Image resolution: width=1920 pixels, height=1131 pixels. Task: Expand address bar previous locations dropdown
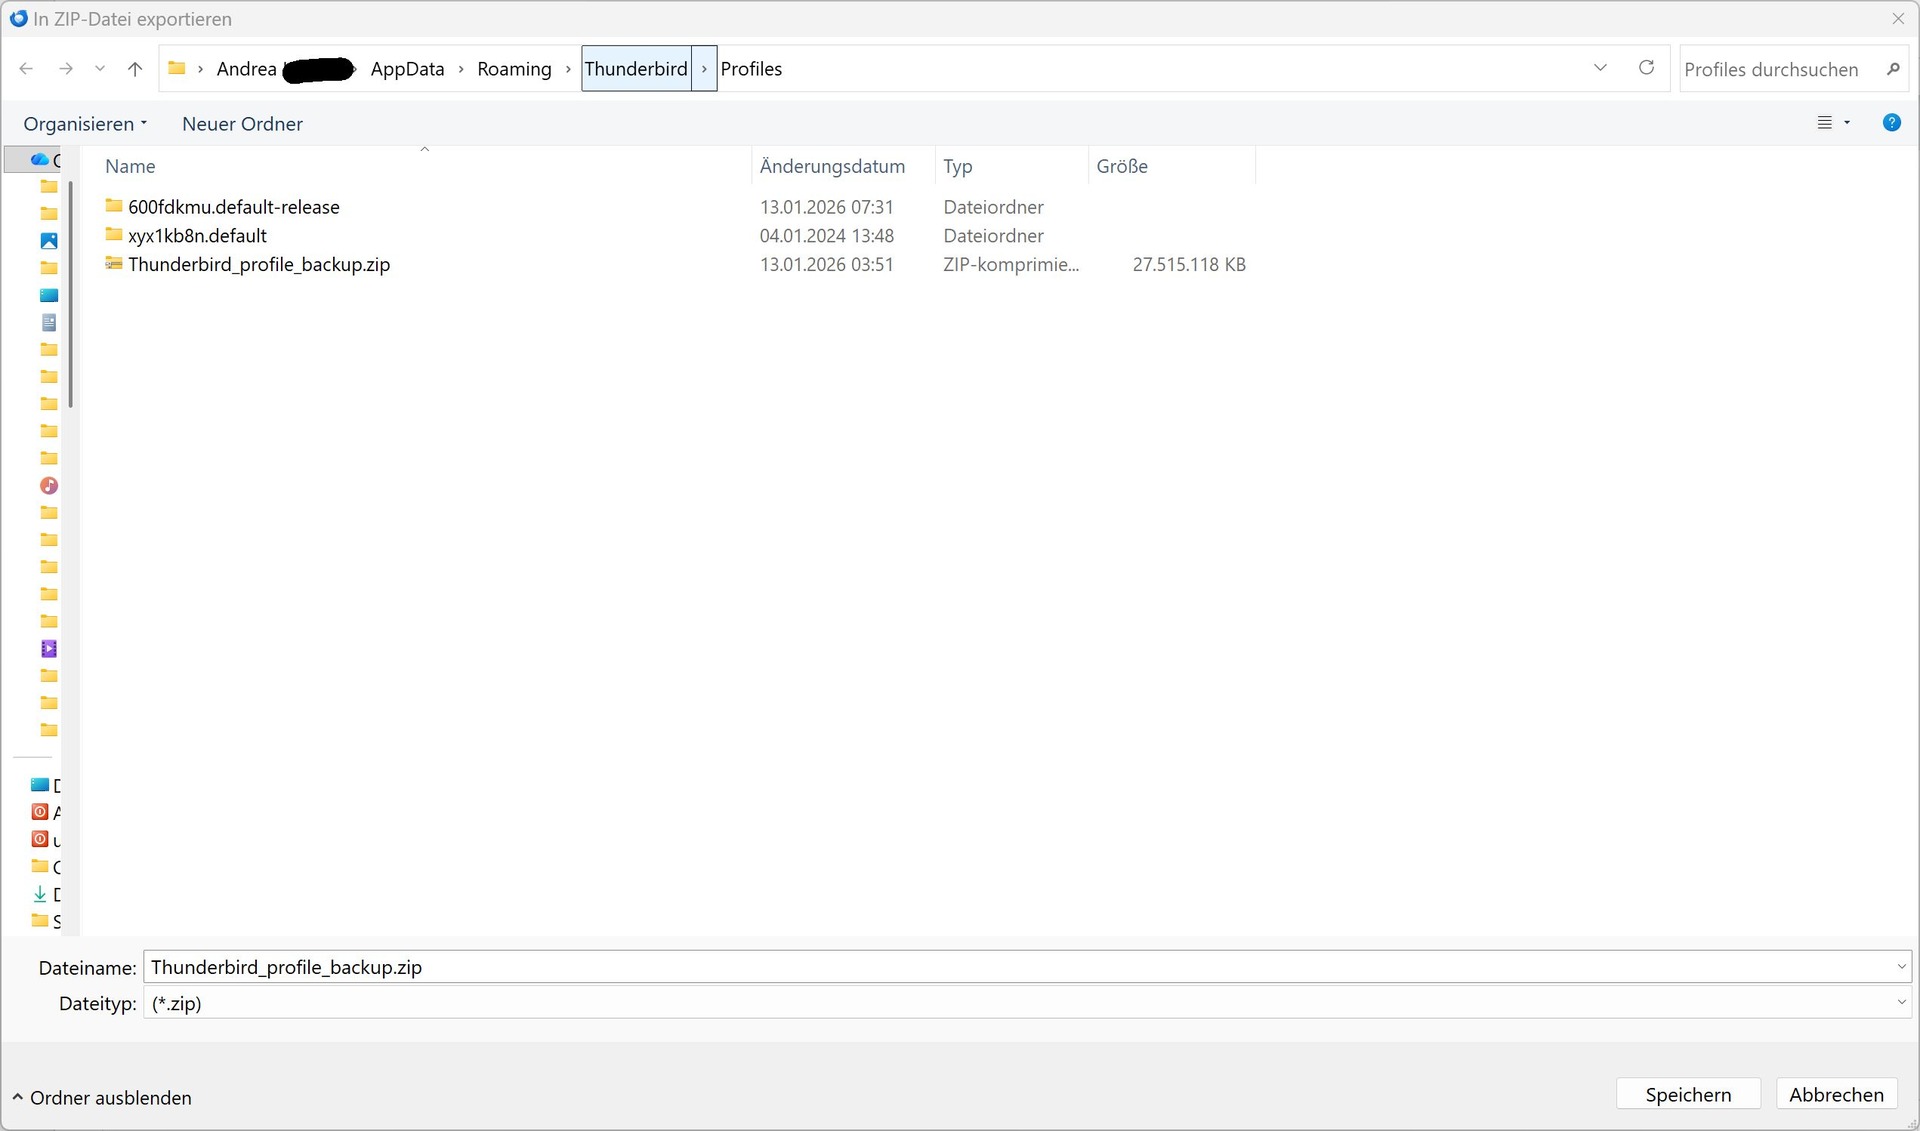pyautogui.click(x=1600, y=68)
